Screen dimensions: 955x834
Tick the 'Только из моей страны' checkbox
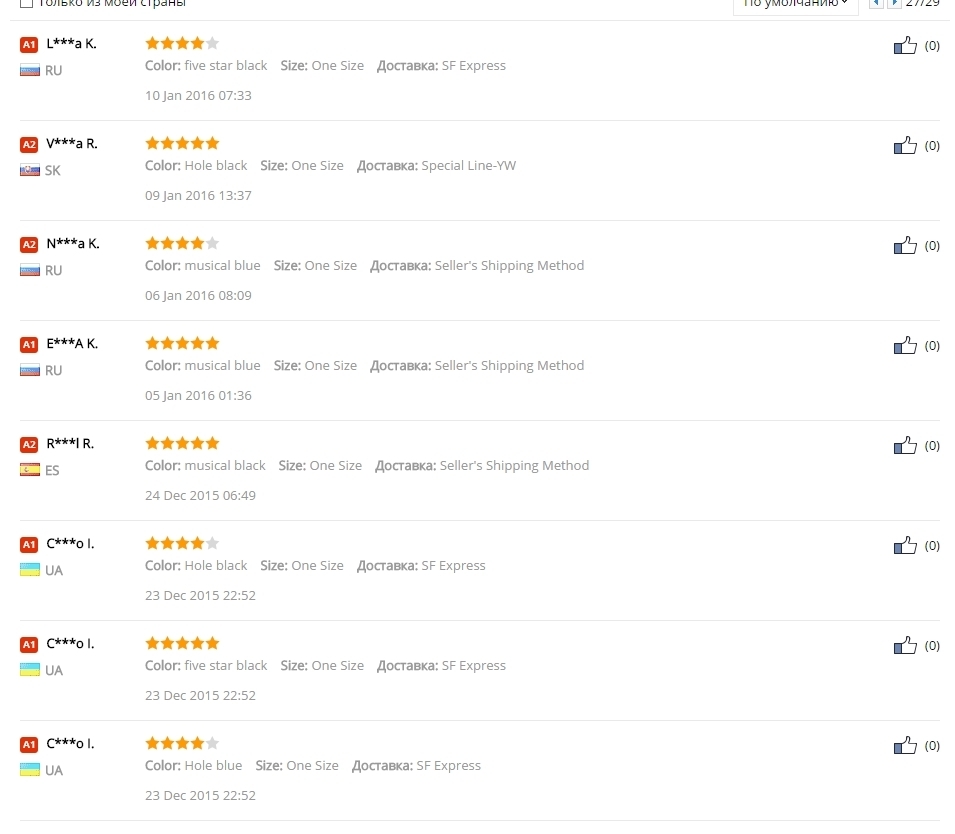coord(26,4)
